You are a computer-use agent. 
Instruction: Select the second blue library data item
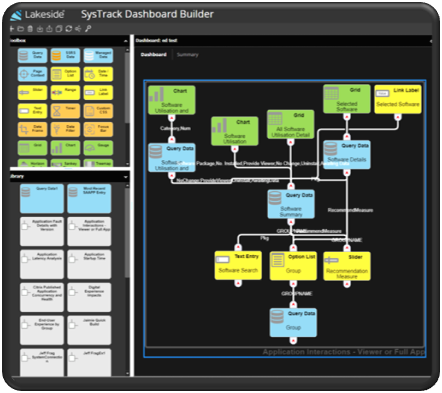point(89,199)
